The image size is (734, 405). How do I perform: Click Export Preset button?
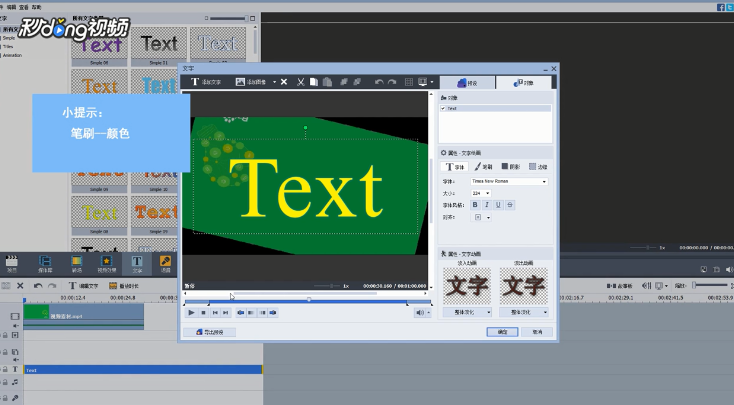[x=209, y=332]
